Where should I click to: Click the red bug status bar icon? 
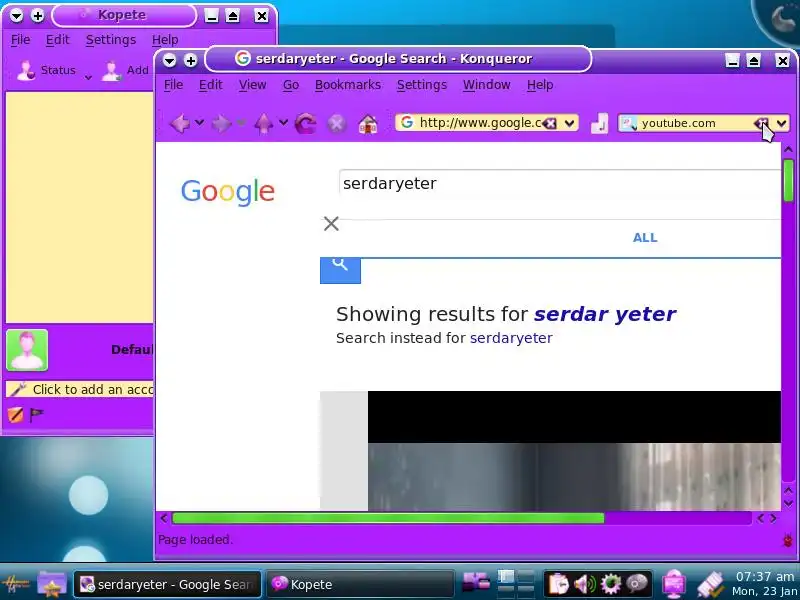coord(788,540)
